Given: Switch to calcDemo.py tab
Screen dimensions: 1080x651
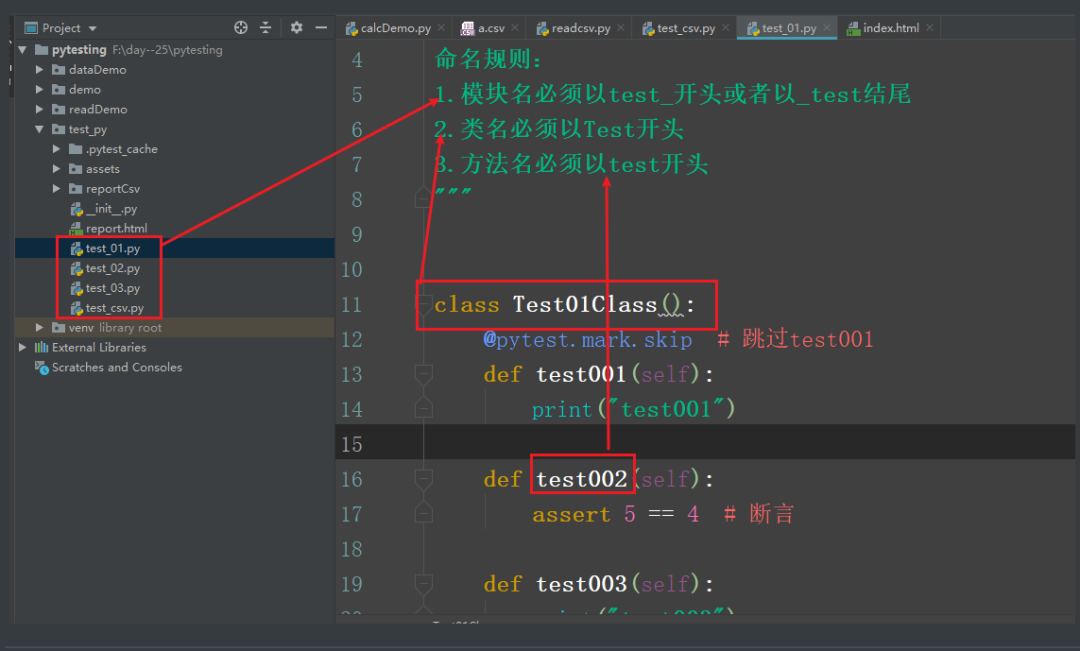Looking at the screenshot, I should [x=395, y=28].
